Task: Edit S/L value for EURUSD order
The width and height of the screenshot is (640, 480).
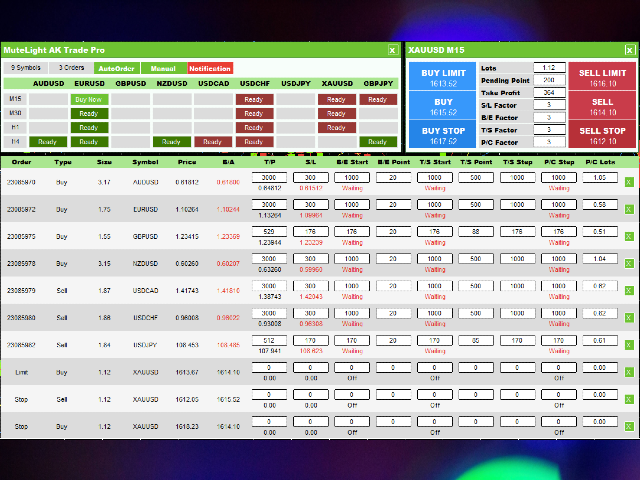Action: [x=311, y=204]
